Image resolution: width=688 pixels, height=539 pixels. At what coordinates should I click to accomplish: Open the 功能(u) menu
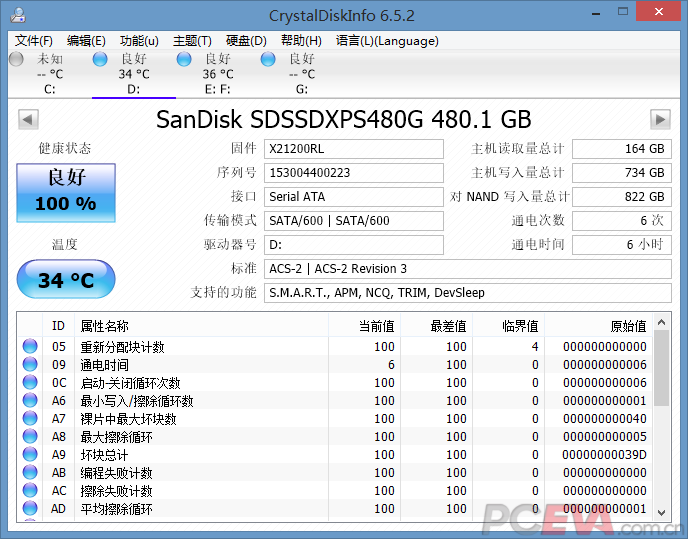(139, 41)
